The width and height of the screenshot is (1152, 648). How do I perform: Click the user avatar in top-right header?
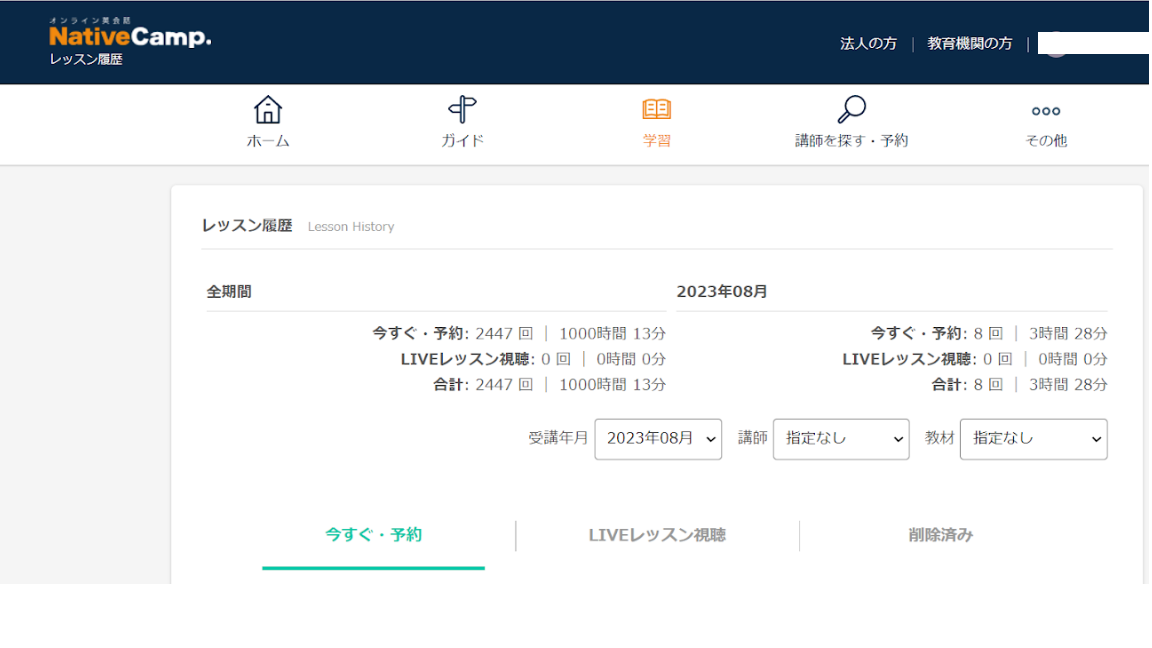[1054, 44]
